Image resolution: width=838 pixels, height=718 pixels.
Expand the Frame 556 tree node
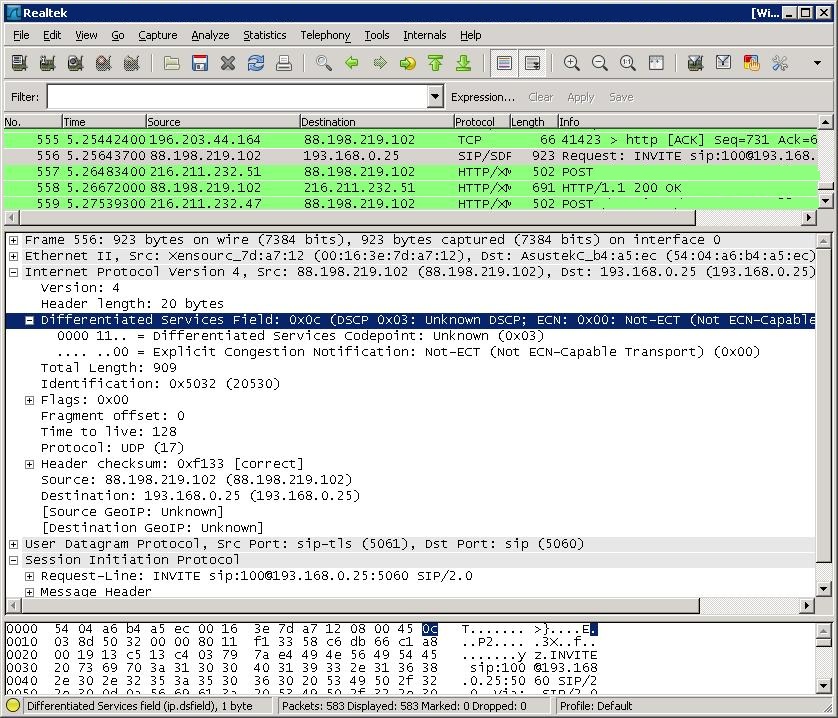click(x=13, y=240)
